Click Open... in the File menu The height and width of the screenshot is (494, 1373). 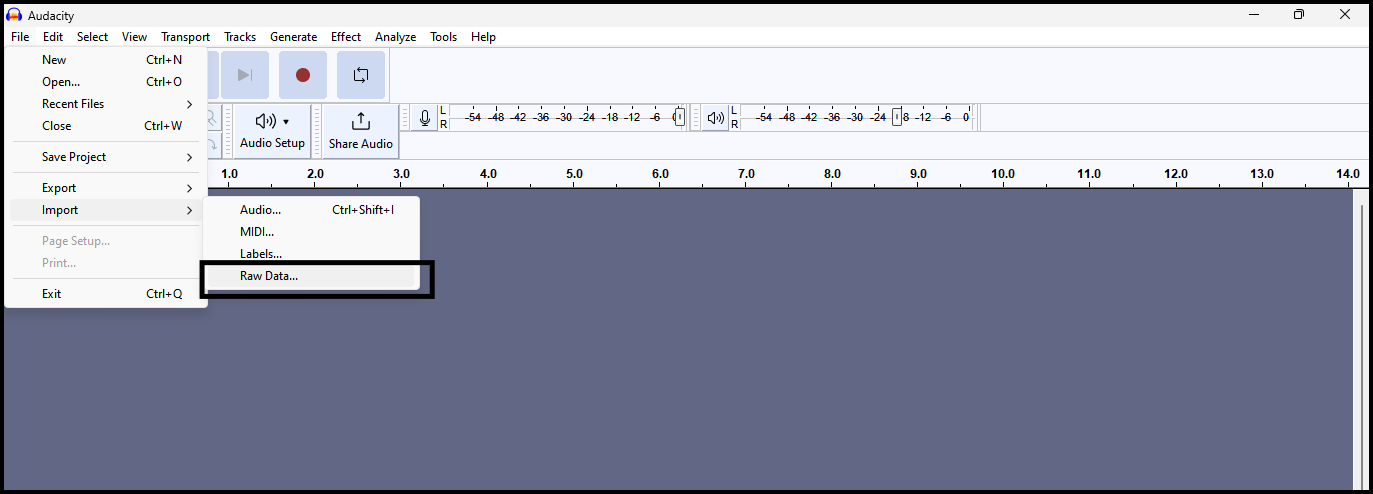106,82
